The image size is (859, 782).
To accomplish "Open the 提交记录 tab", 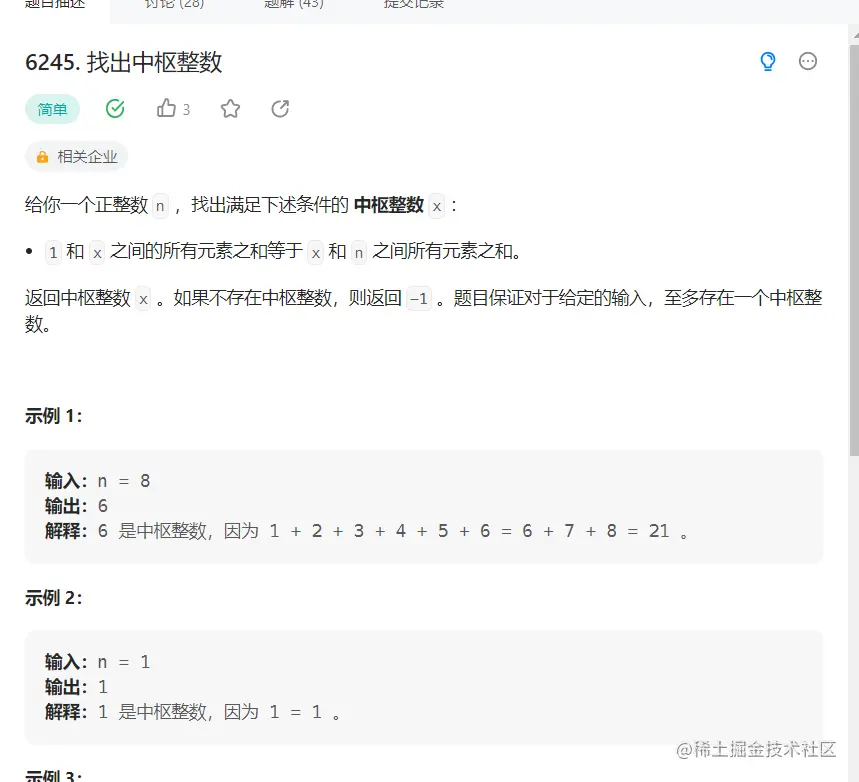I will pyautogui.click(x=414, y=4).
